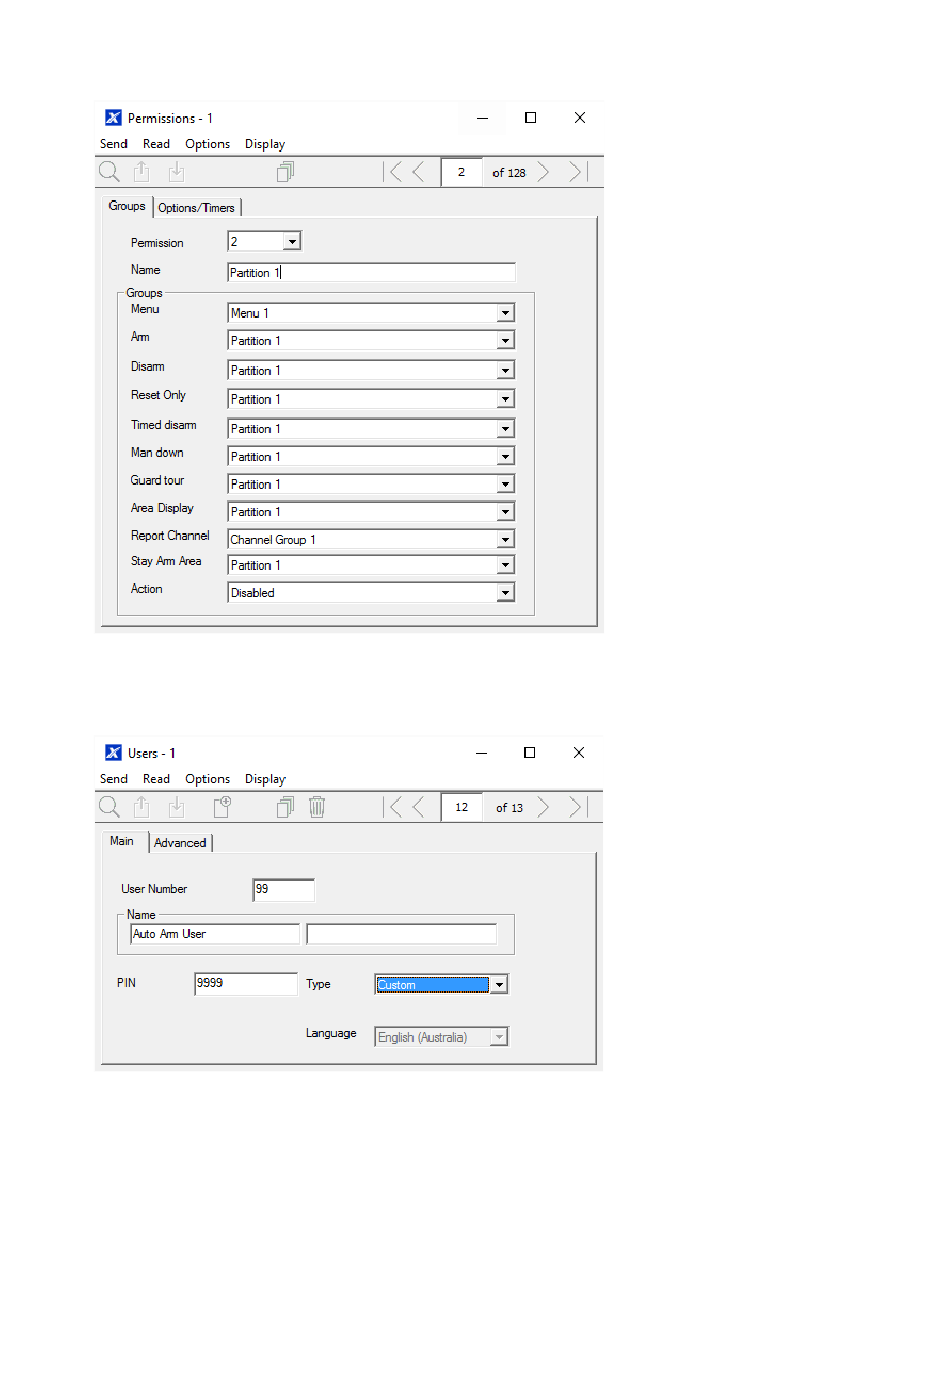
Task: Click send-to-panel icon in Users toolbar
Action: (142, 807)
